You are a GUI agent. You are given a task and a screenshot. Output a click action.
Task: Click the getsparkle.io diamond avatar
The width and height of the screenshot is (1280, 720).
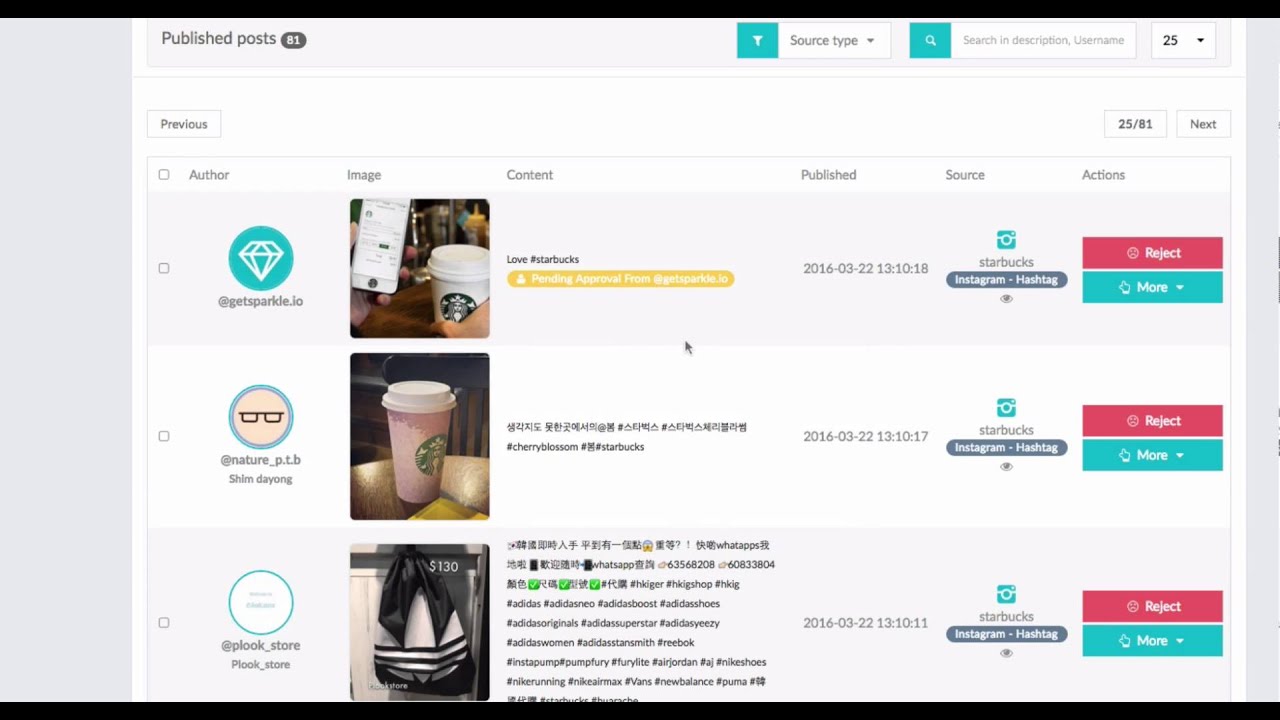click(261, 258)
